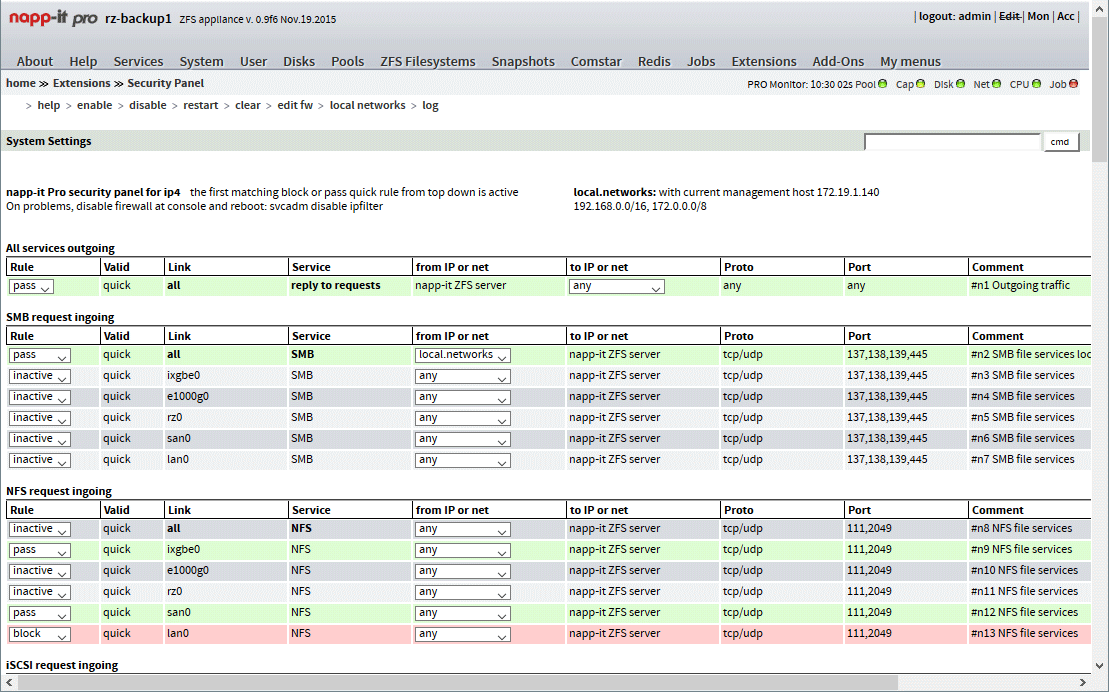The height and width of the screenshot is (692, 1109).
Task: Open My menus
Action: (x=910, y=62)
